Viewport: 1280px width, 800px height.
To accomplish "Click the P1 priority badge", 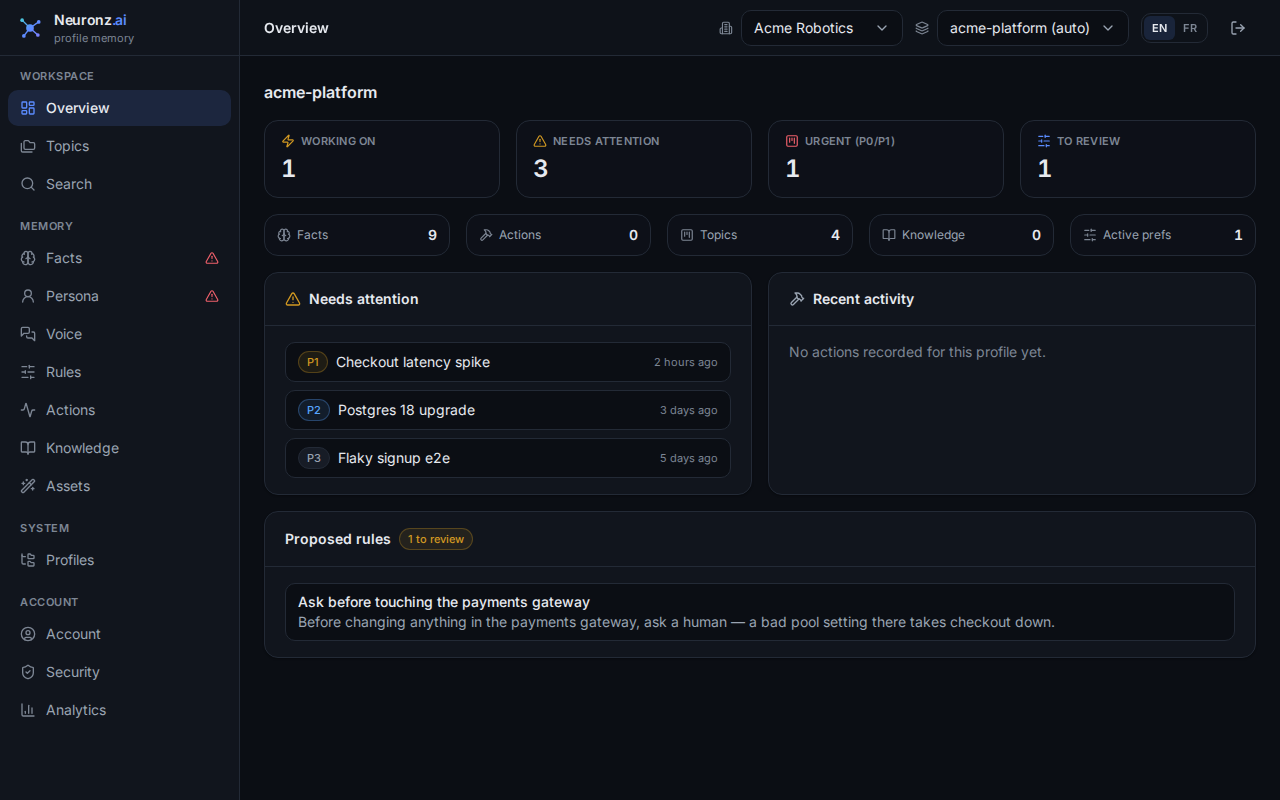I will pos(313,362).
